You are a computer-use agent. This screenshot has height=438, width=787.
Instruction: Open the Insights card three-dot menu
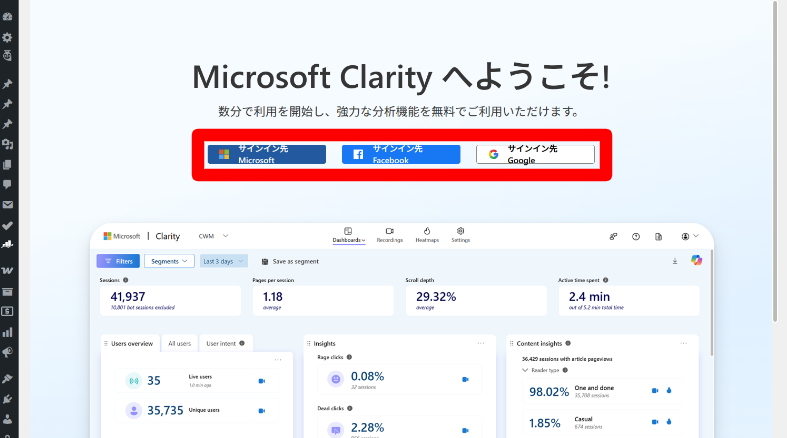481,343
